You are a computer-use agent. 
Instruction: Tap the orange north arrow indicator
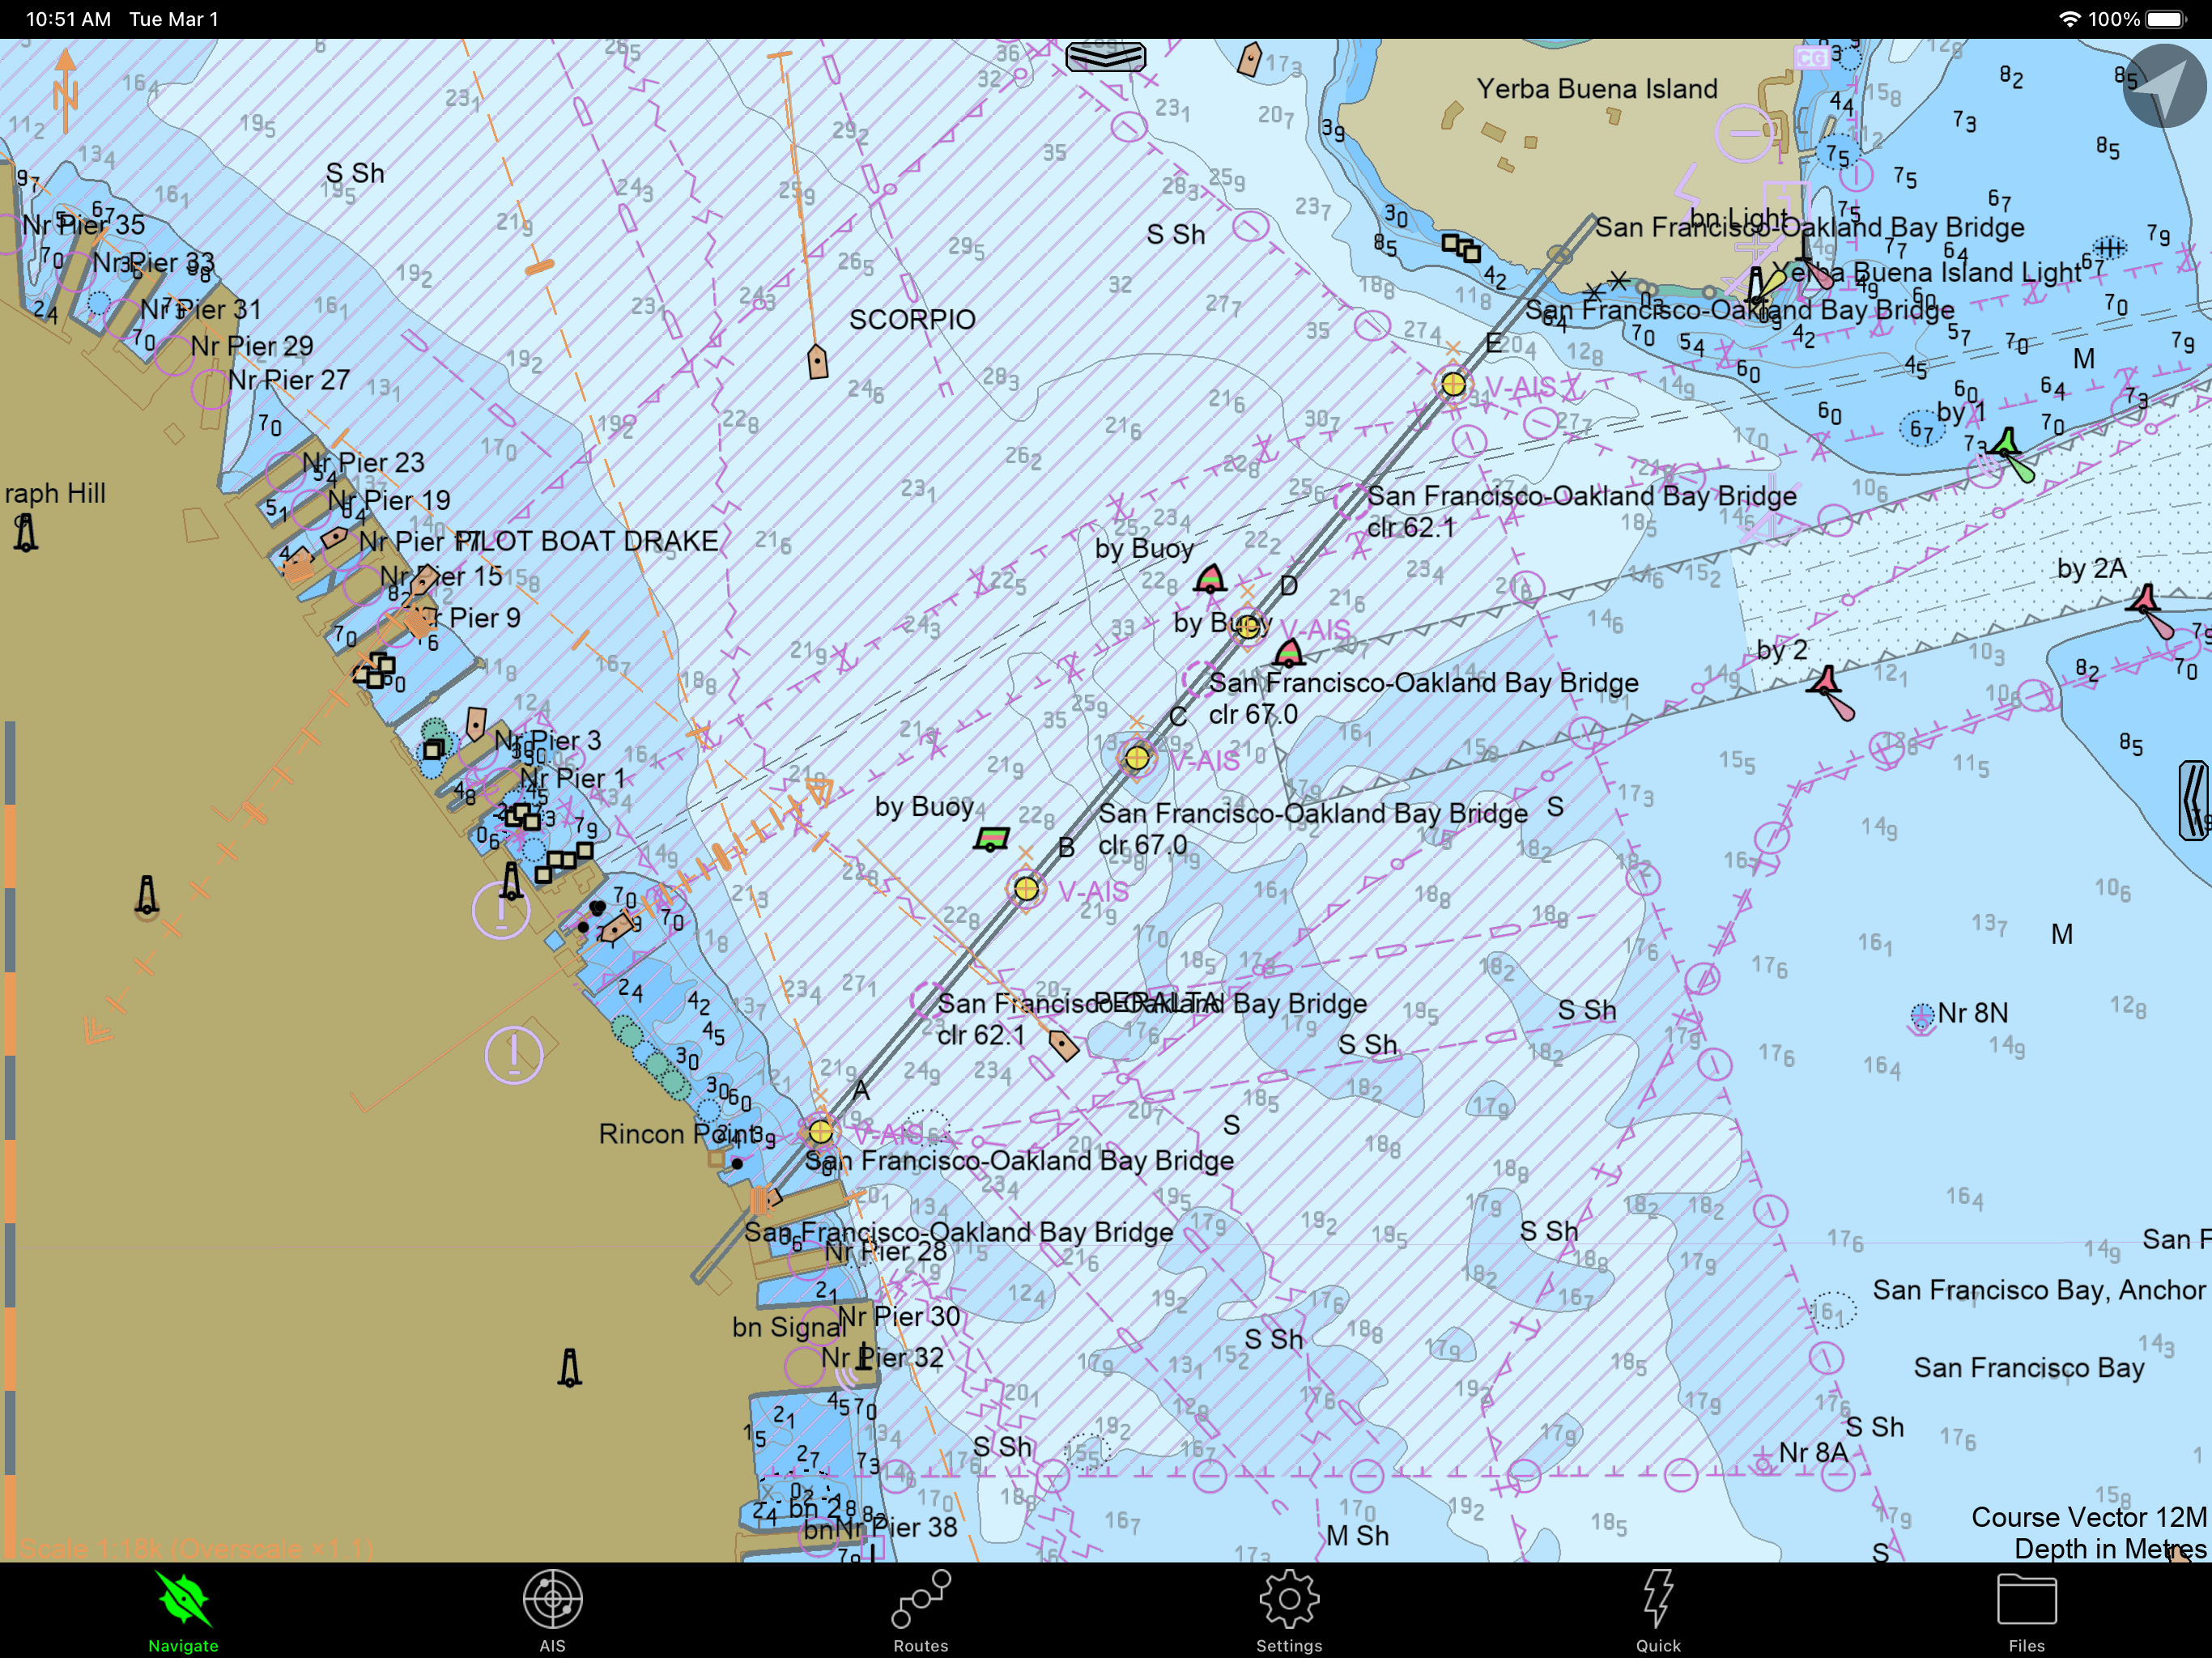[66, 90]
